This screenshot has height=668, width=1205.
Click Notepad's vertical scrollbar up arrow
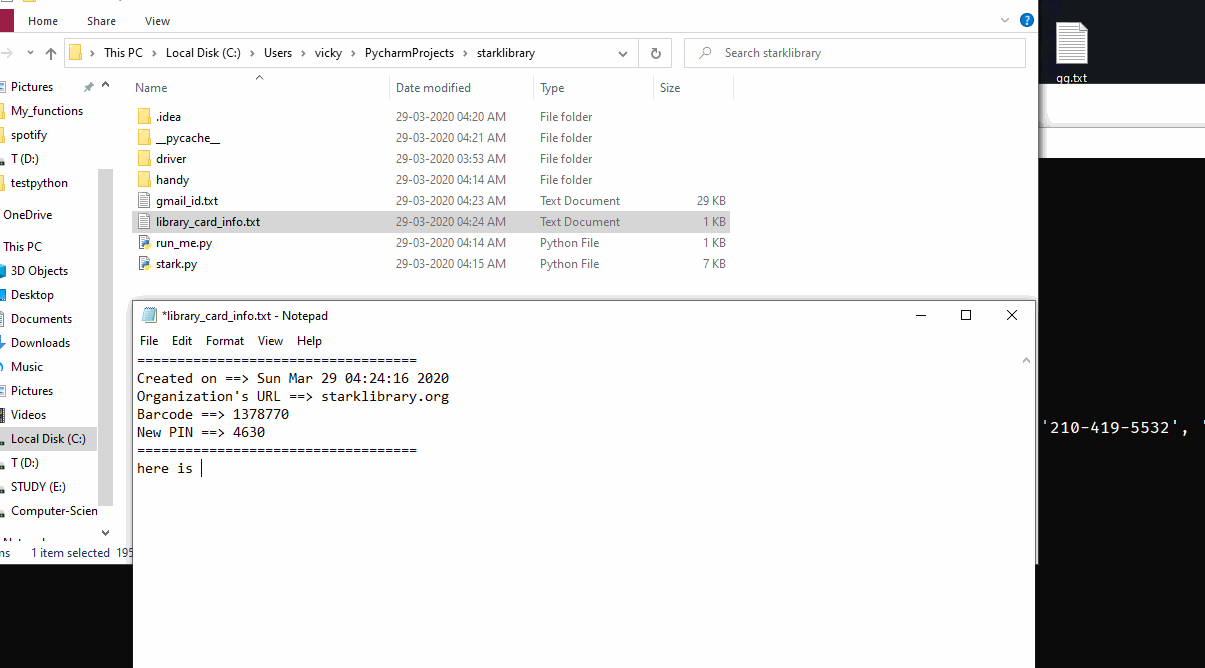click(1026, 361)
